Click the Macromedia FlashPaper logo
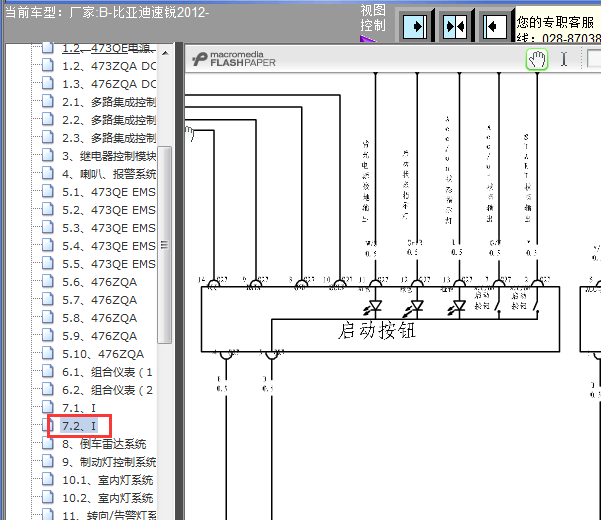This screenshot has width=601, height=520. point(234,59)
